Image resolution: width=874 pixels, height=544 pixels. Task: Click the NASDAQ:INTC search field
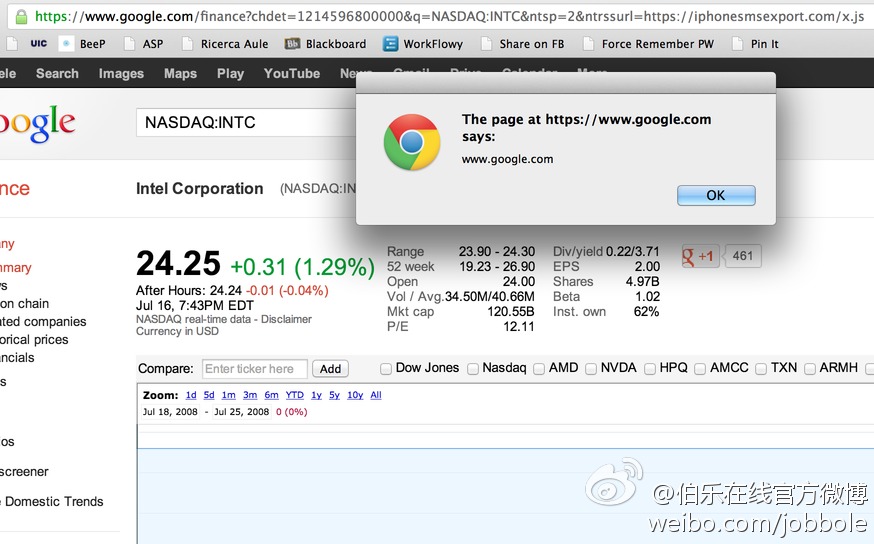(x=246, y=123)
